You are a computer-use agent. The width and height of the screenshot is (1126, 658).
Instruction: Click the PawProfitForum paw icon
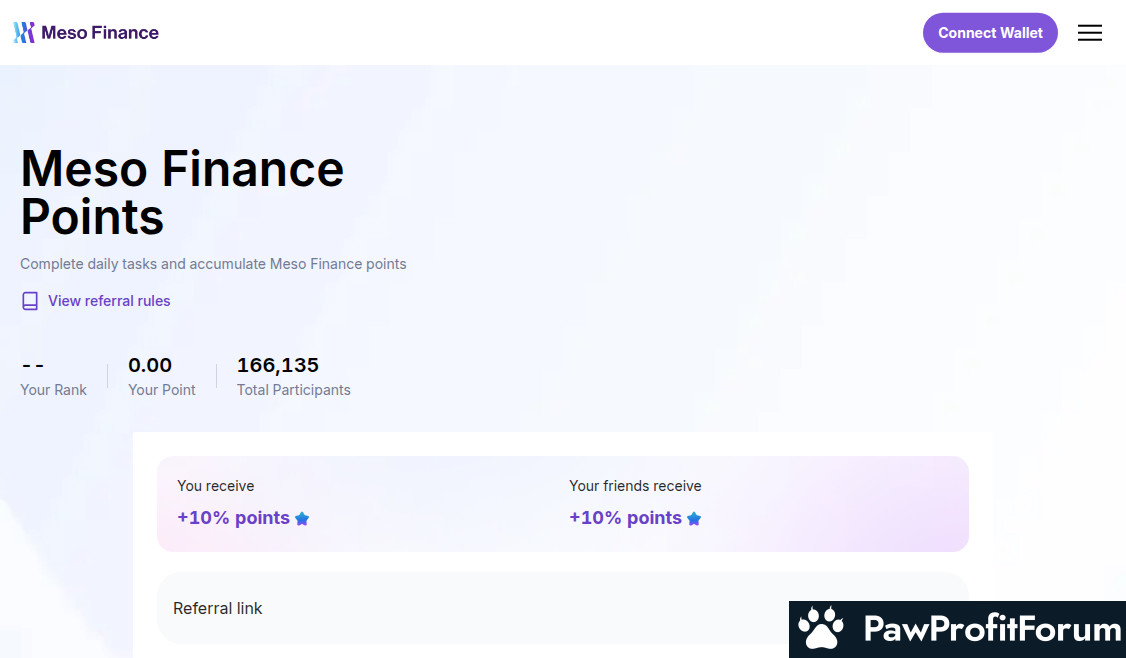(821, 628)
